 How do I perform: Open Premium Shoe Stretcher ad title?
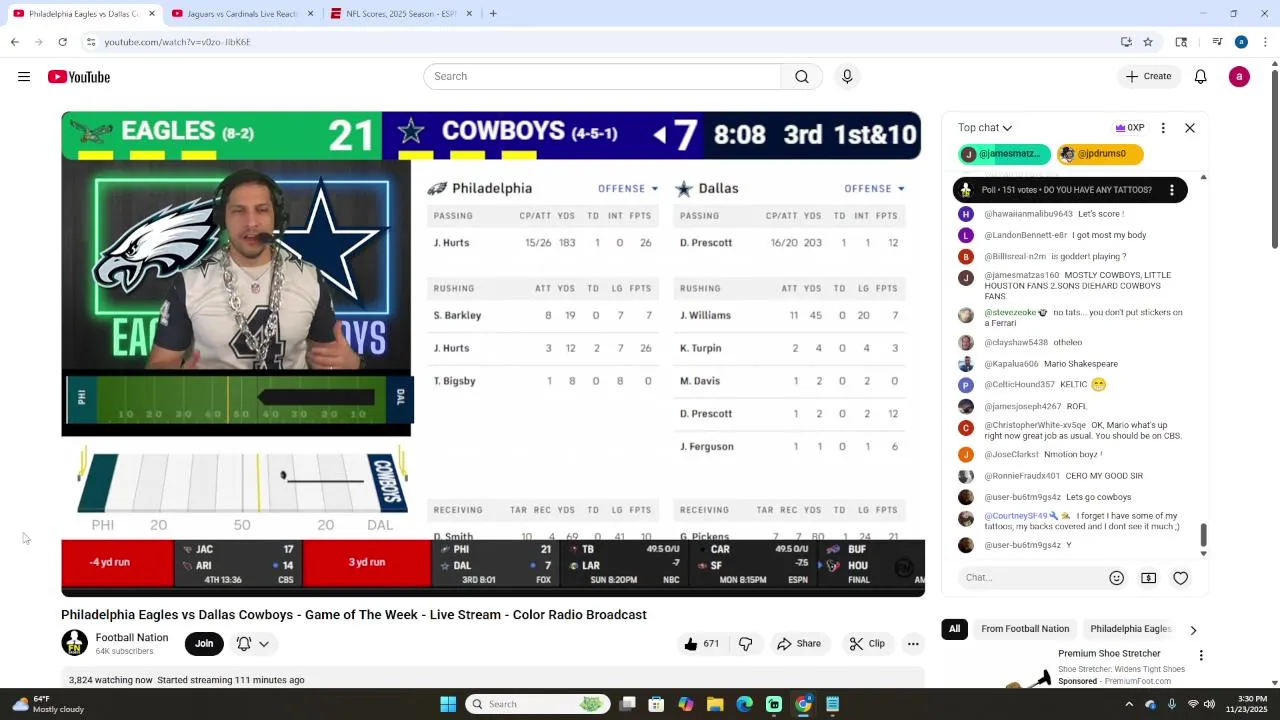click(x=1109, y=654)
